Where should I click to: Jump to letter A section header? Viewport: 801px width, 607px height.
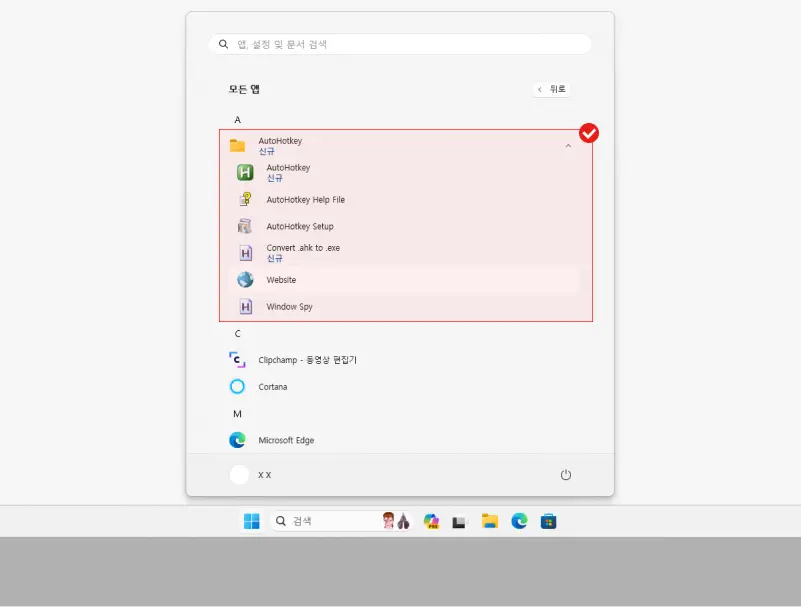point(238,120)
